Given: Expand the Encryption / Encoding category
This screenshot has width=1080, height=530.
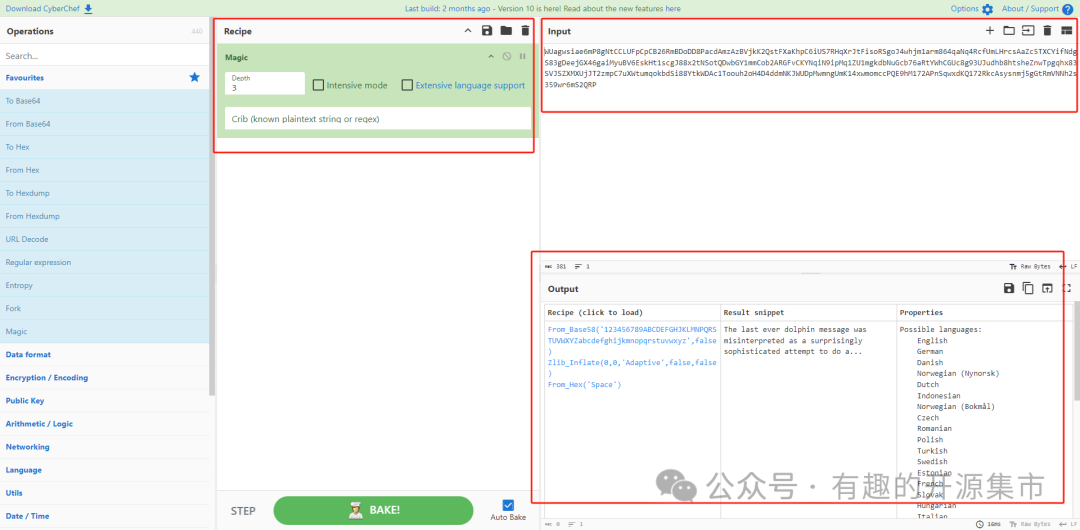Looking at the screenshot, I should pos(46,377).
